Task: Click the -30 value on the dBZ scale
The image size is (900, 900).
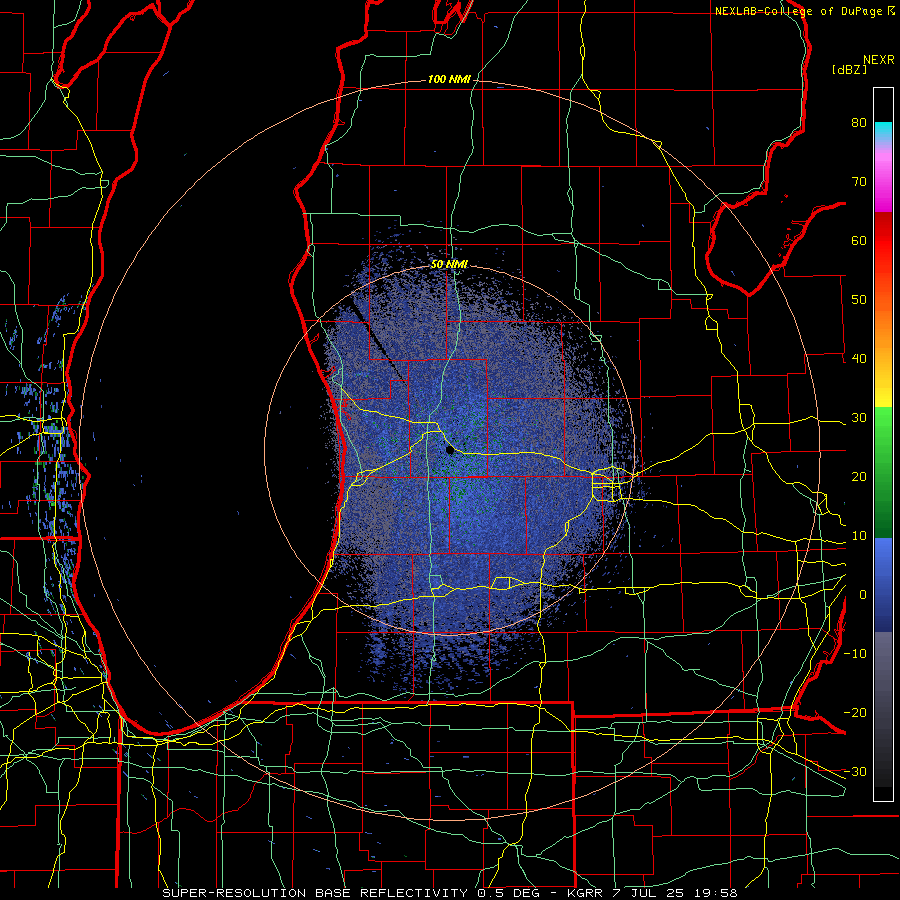Action: point(855,772)
